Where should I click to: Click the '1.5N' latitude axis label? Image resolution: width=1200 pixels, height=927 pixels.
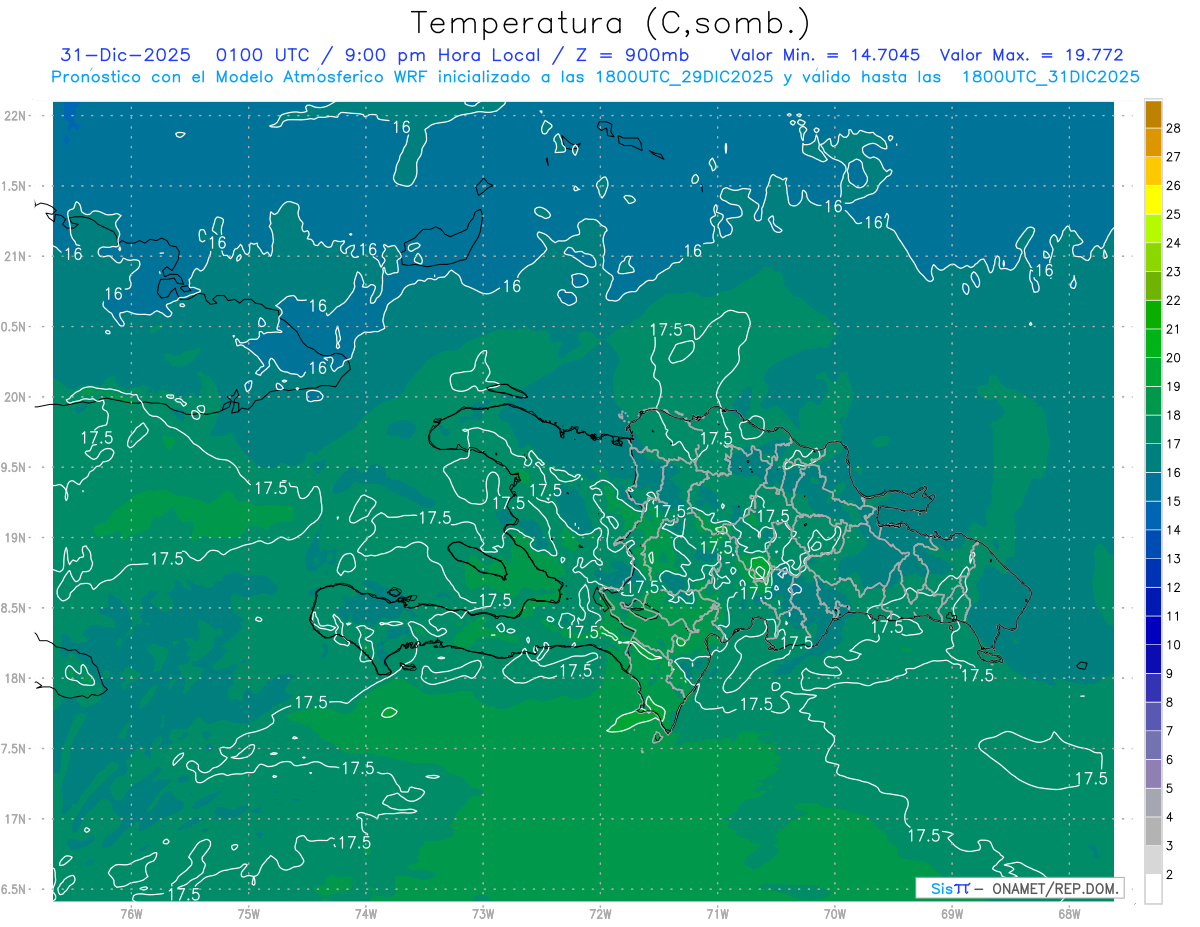[15, 186]
